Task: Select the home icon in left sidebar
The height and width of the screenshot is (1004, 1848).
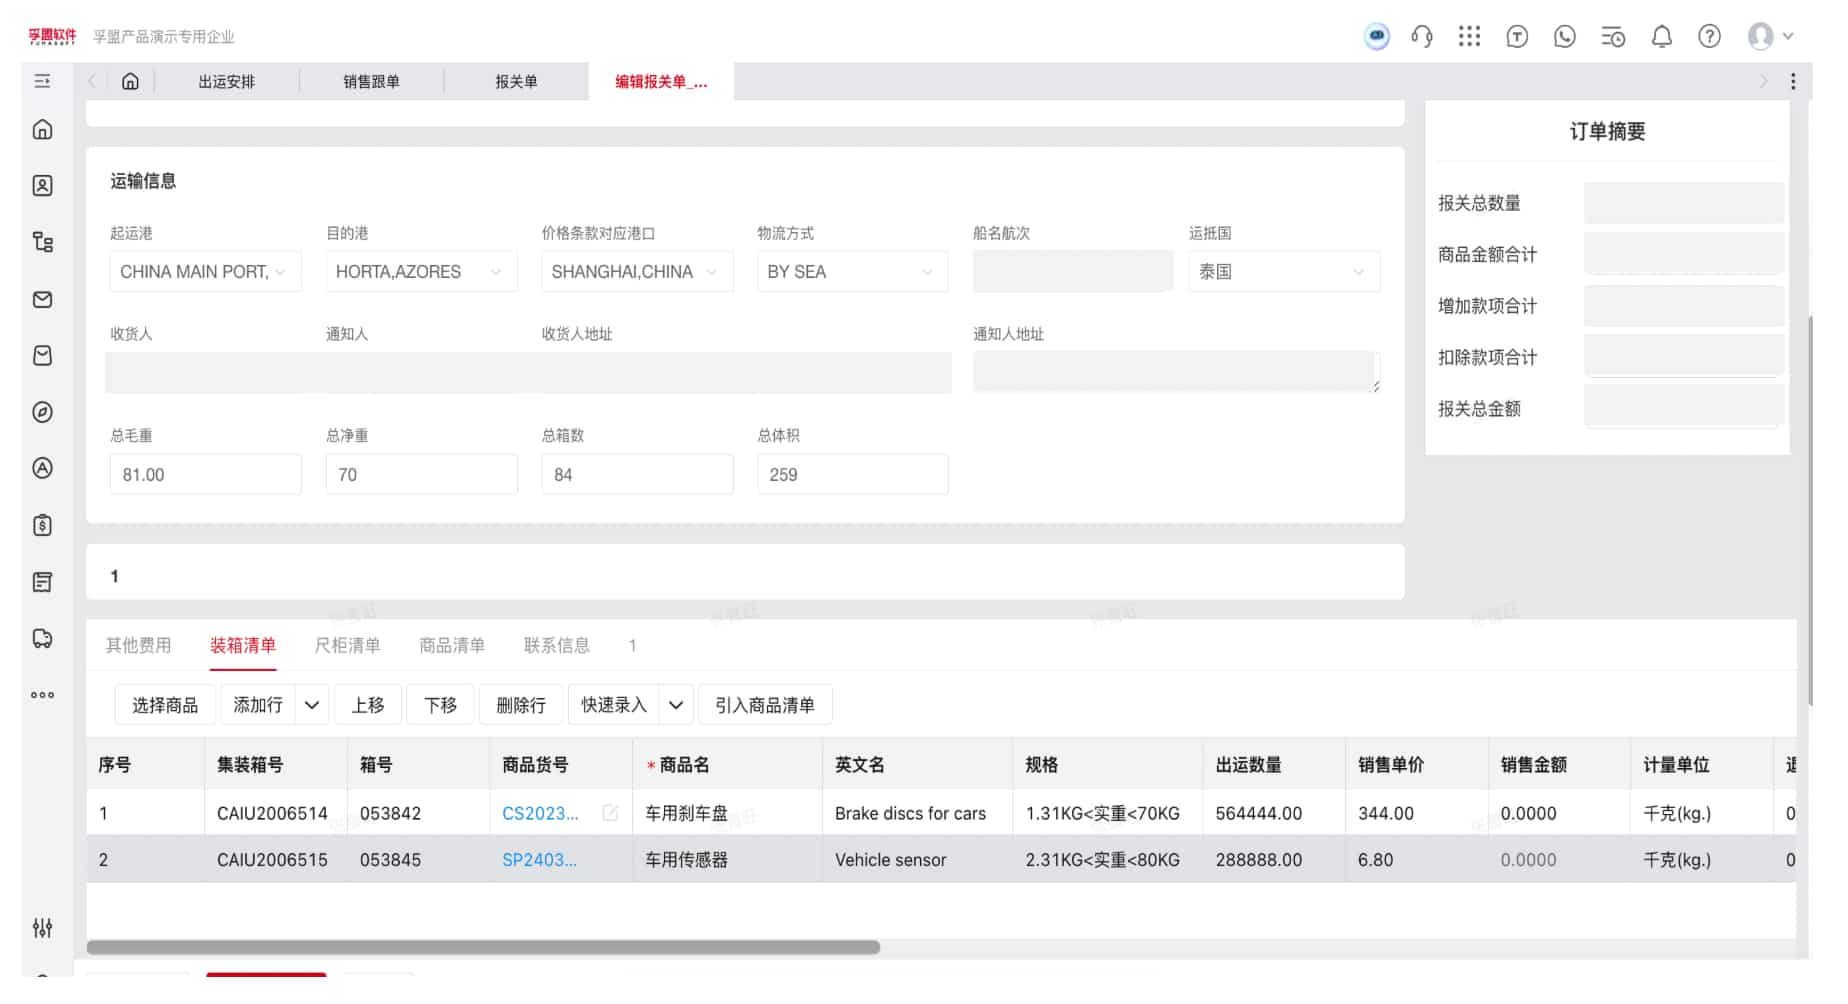Action: 43,128
